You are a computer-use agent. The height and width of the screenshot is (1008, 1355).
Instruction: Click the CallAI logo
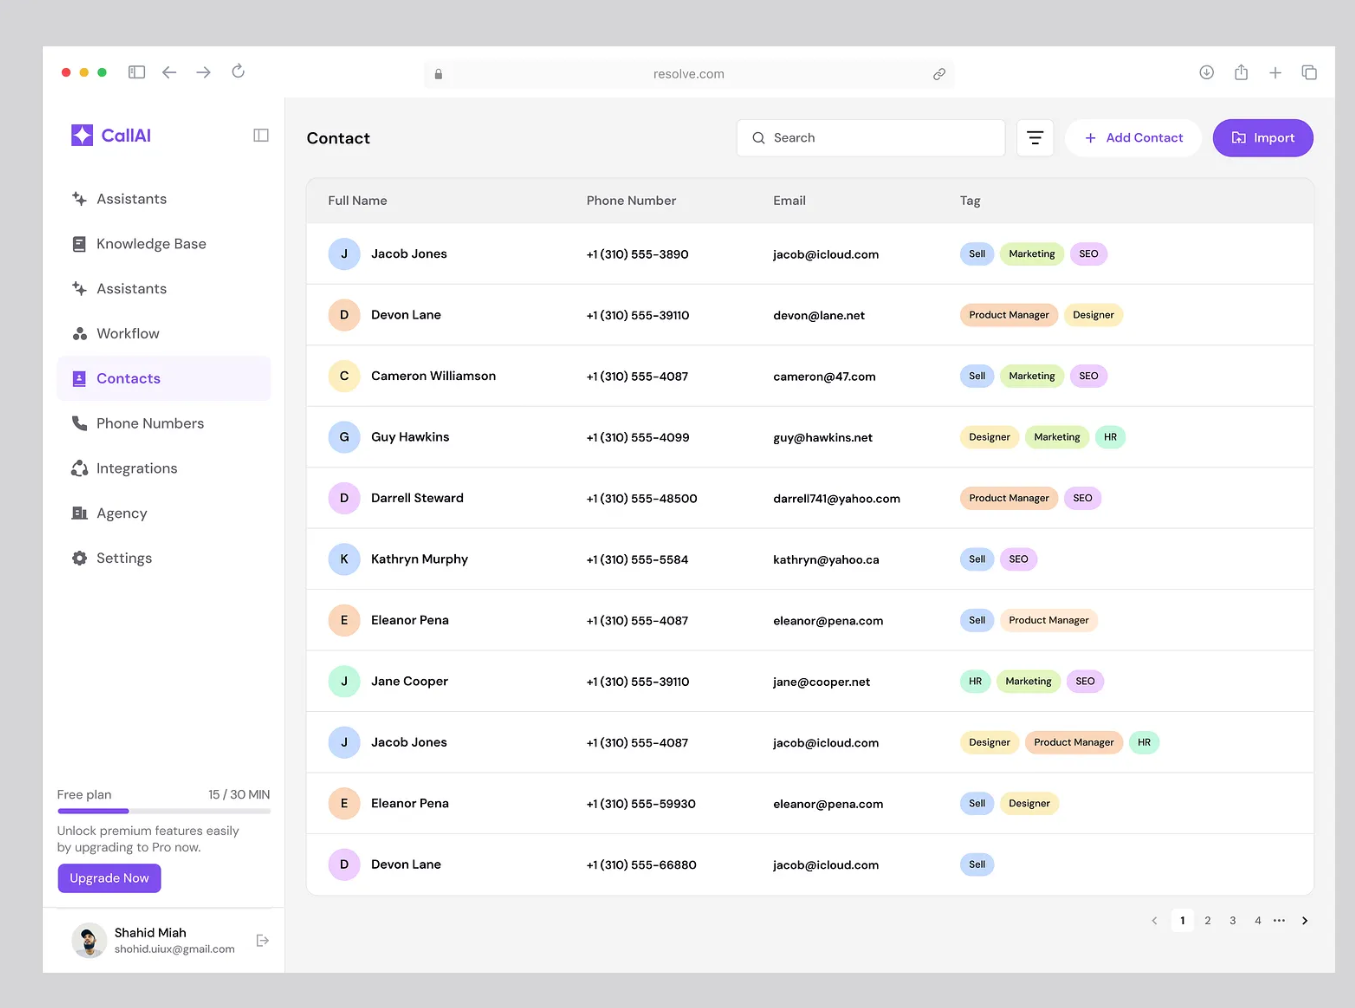tap(111, 135)
